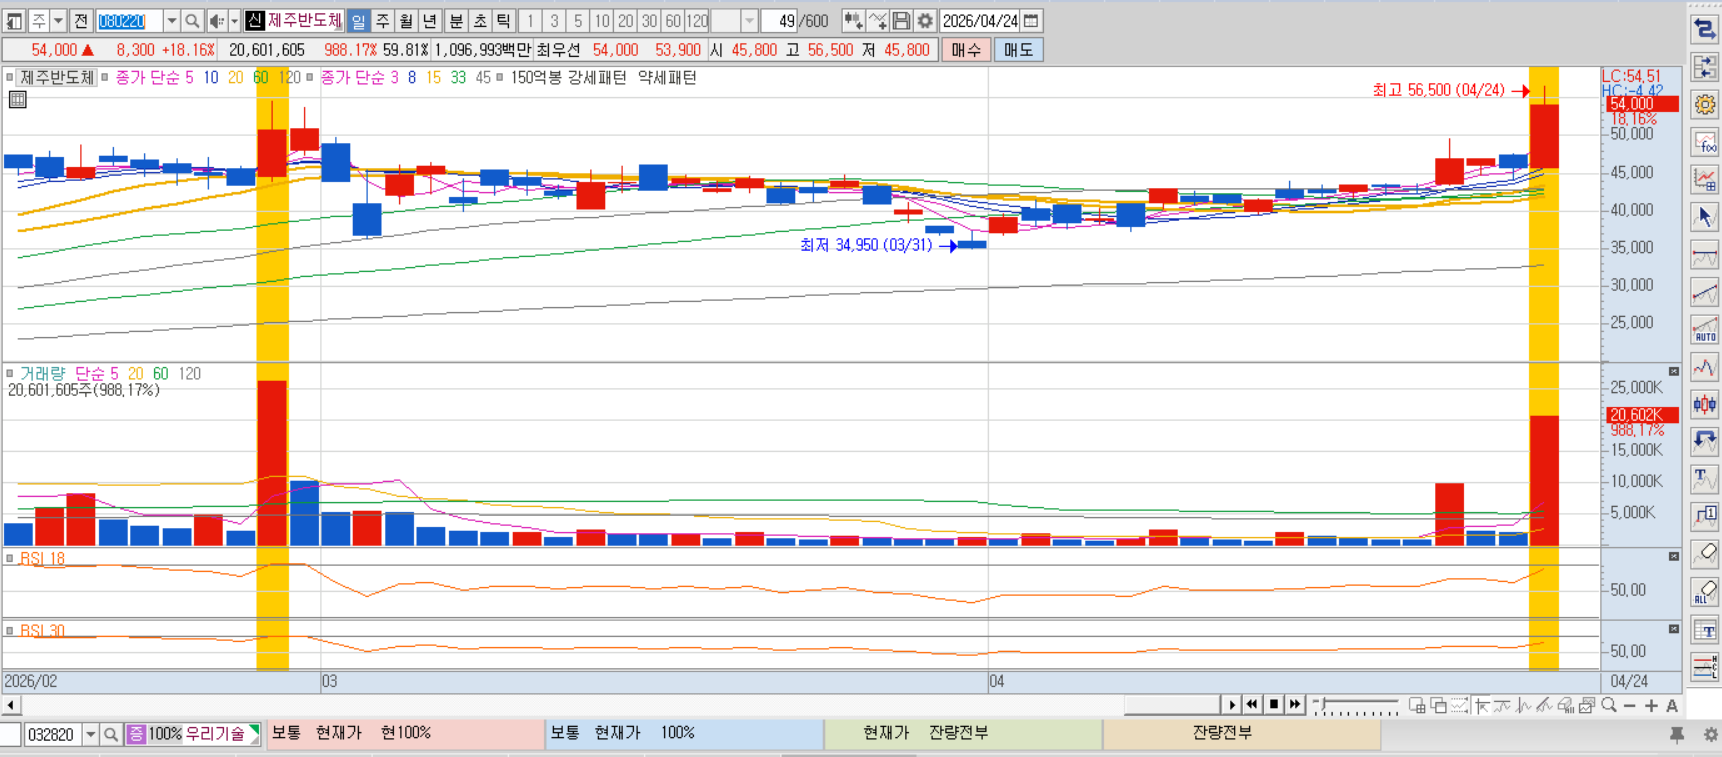Click the swap arrows icon atop right toolbar
Screen dimensions: 1722x757
1704,30
